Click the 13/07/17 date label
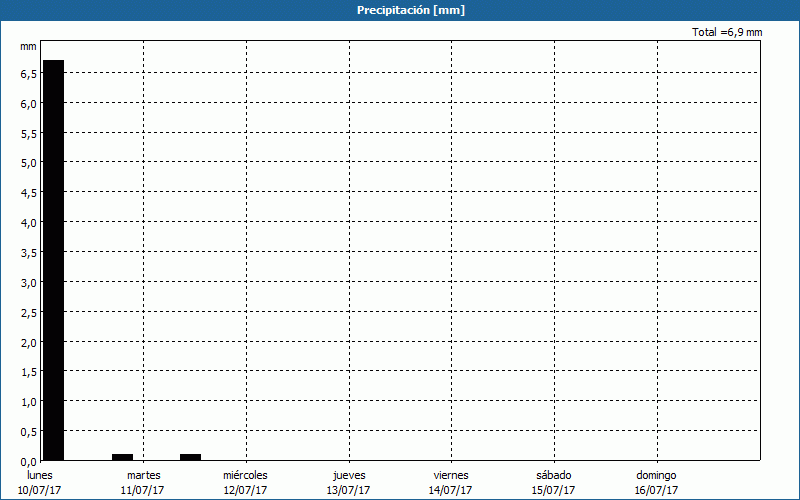The height and width of the screenshot is (500, 800). [349, 490]
